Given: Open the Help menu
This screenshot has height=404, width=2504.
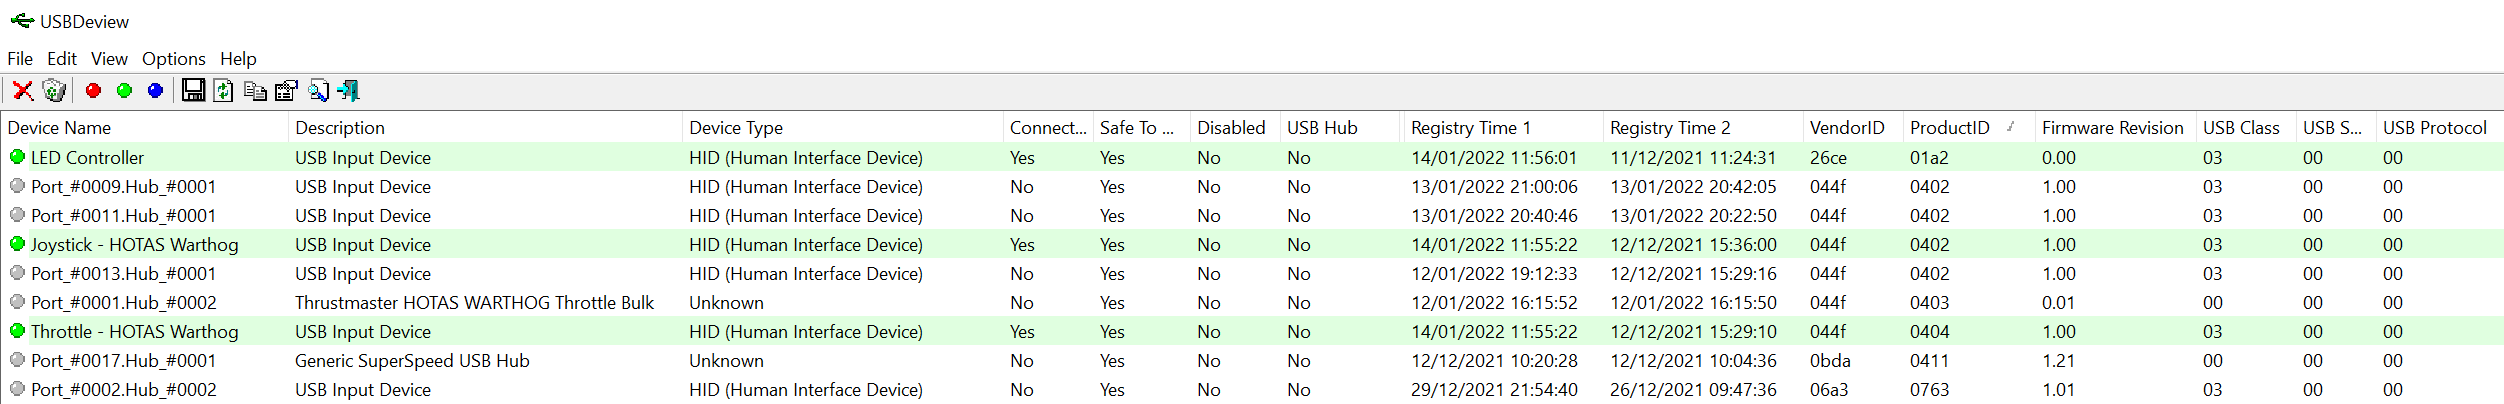Looking at the screenshot, I should (238, 59).
